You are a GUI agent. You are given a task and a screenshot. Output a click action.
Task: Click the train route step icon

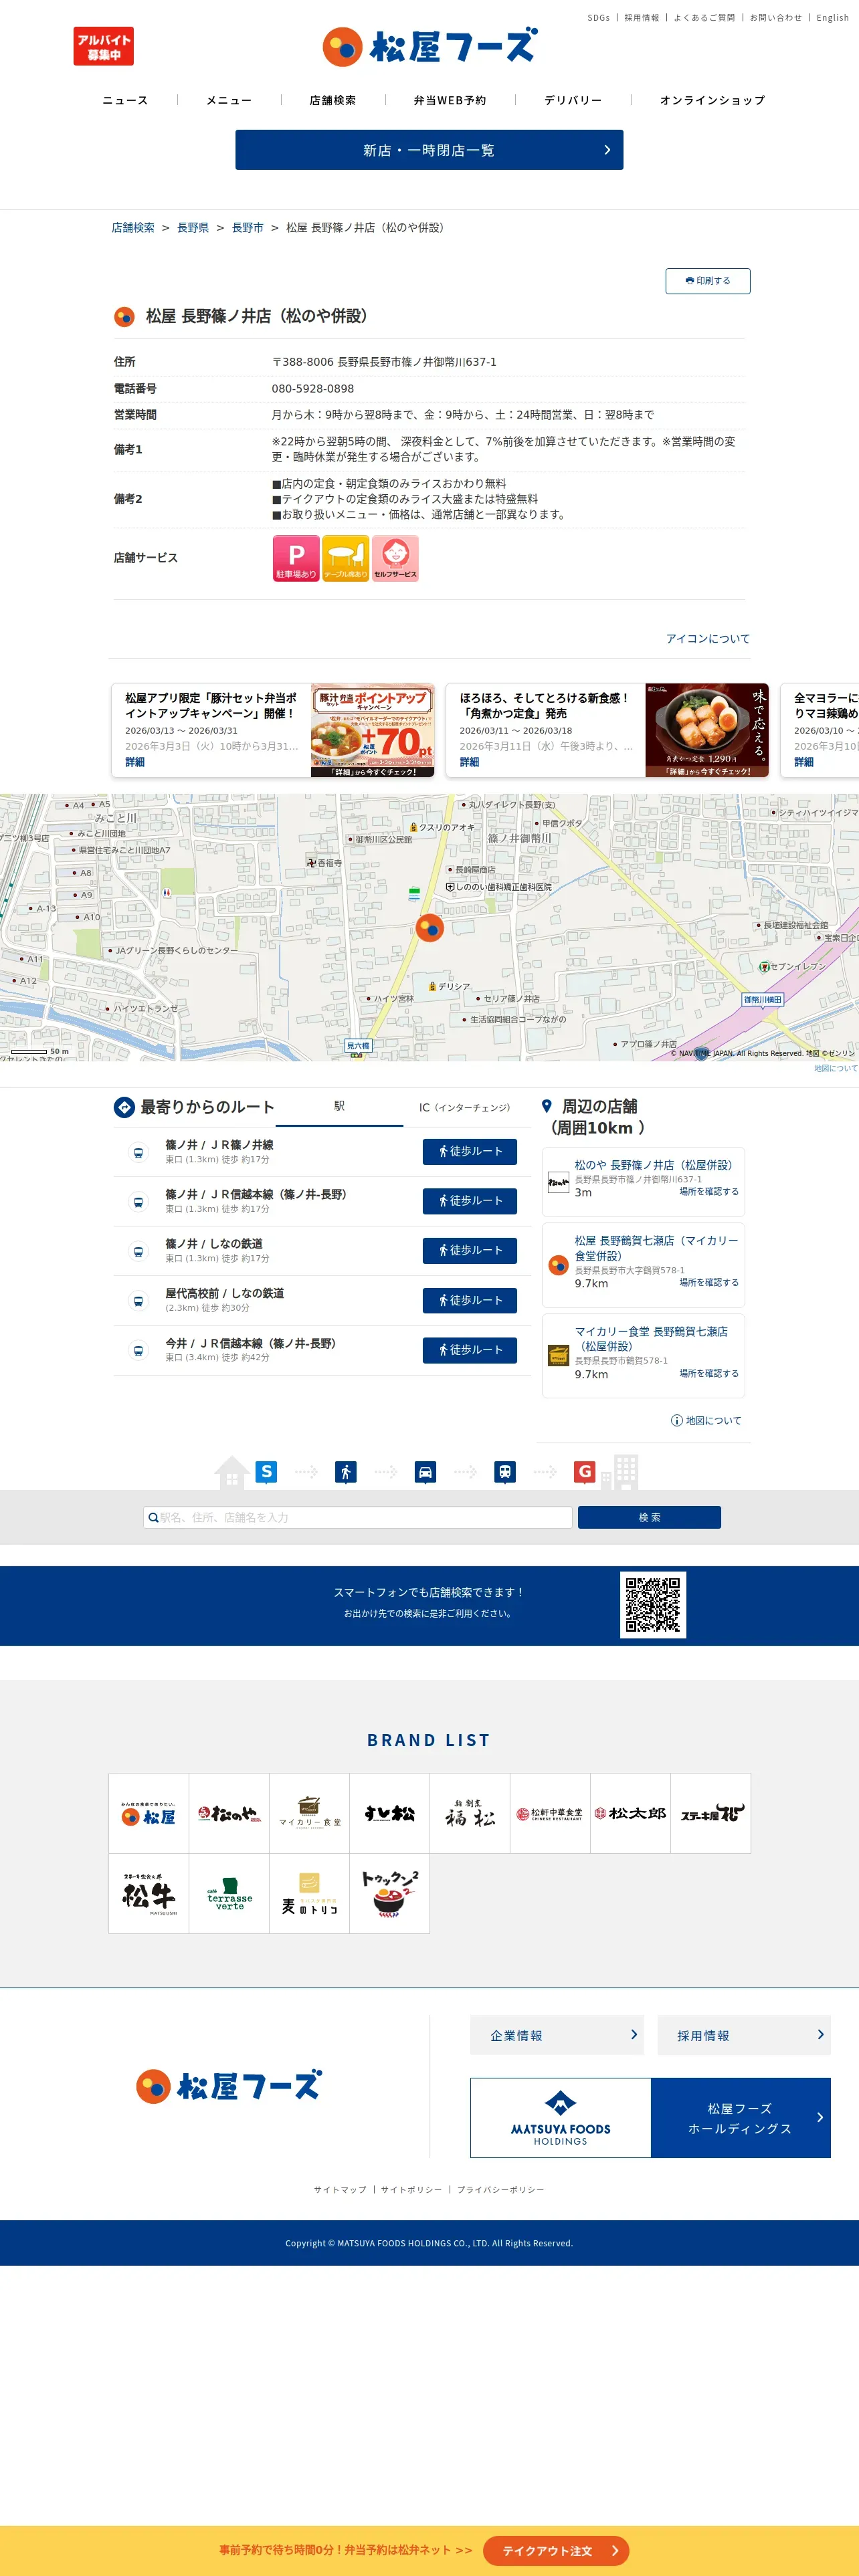[x=505, y=1472]
